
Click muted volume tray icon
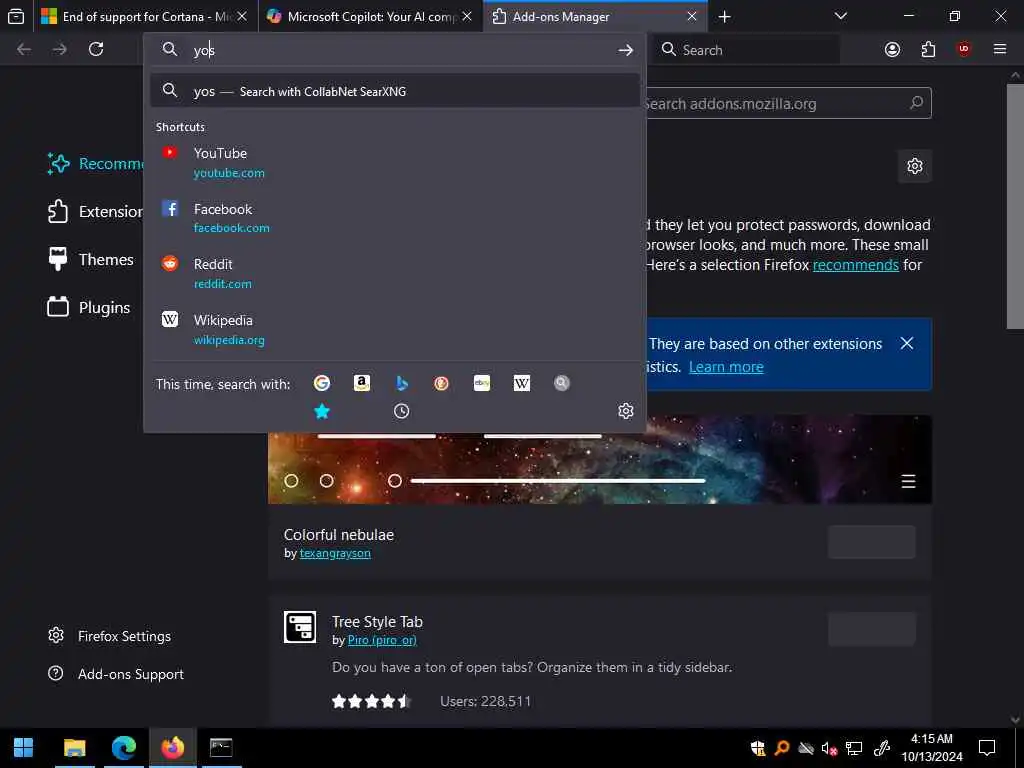point(829,748)
